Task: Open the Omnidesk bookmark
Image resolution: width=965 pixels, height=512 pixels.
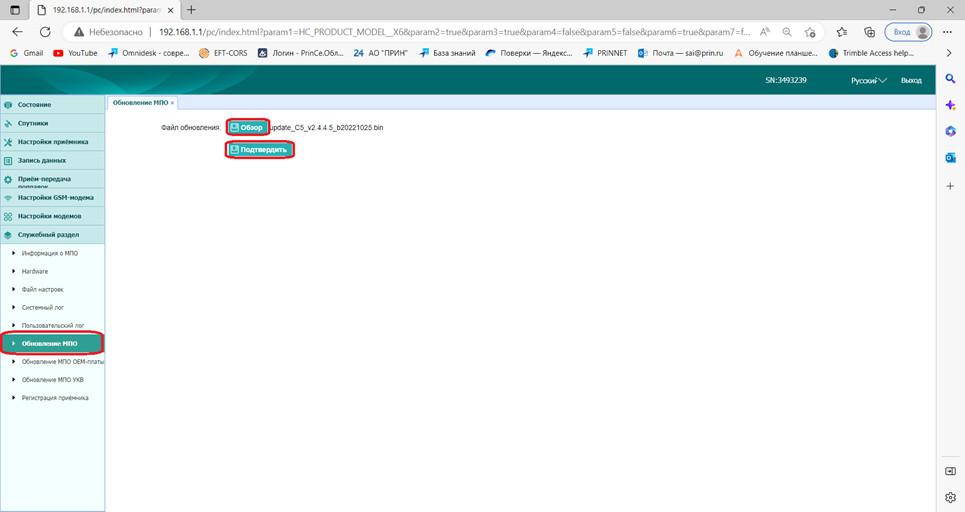Action: 148,54
